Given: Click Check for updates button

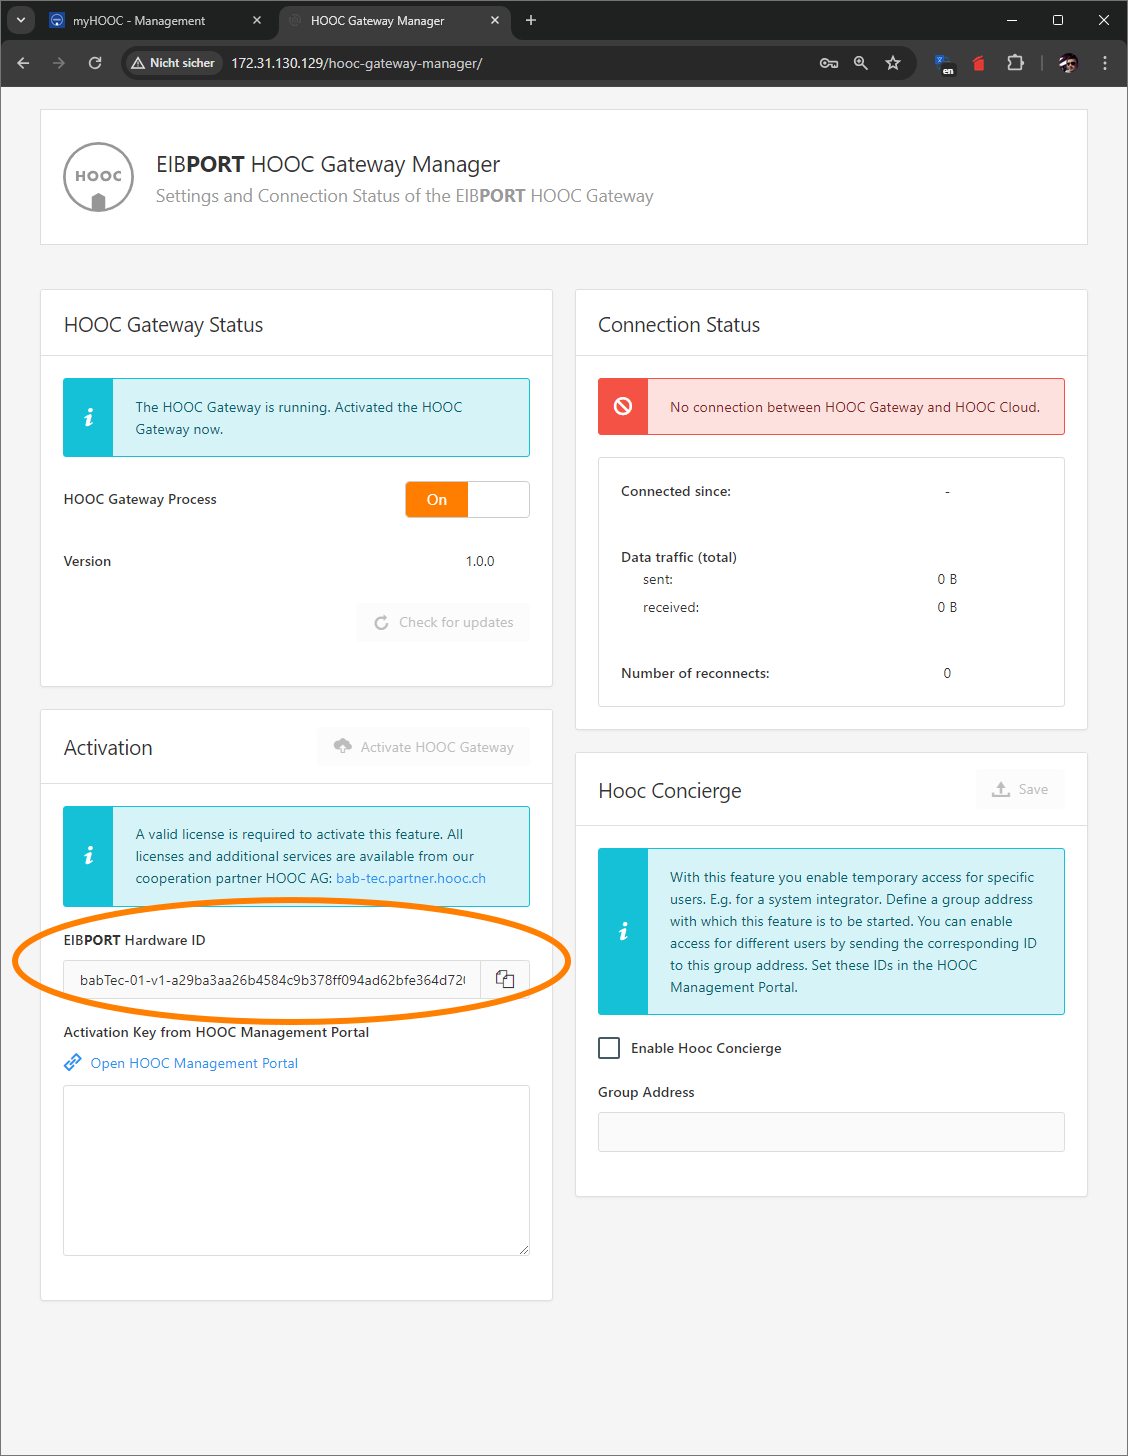Looking at the screenshot, I should point(444,622).
